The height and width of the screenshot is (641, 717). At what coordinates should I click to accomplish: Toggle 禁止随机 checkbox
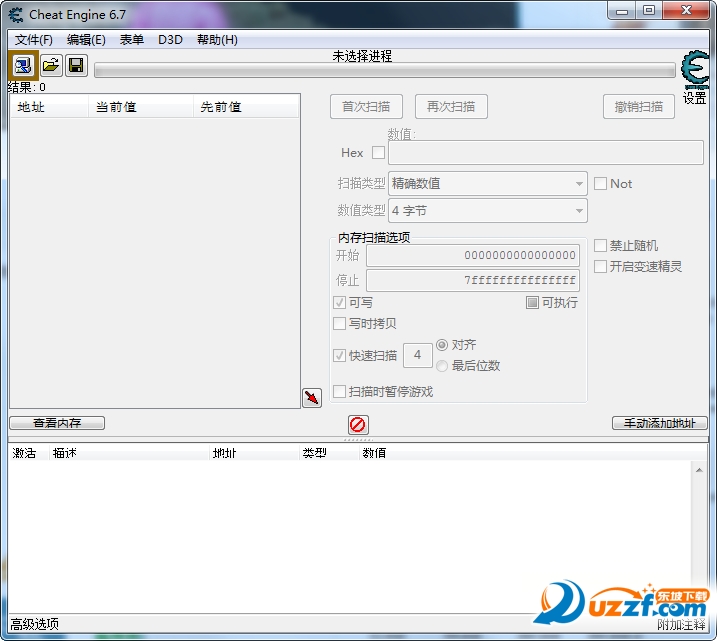600,246
